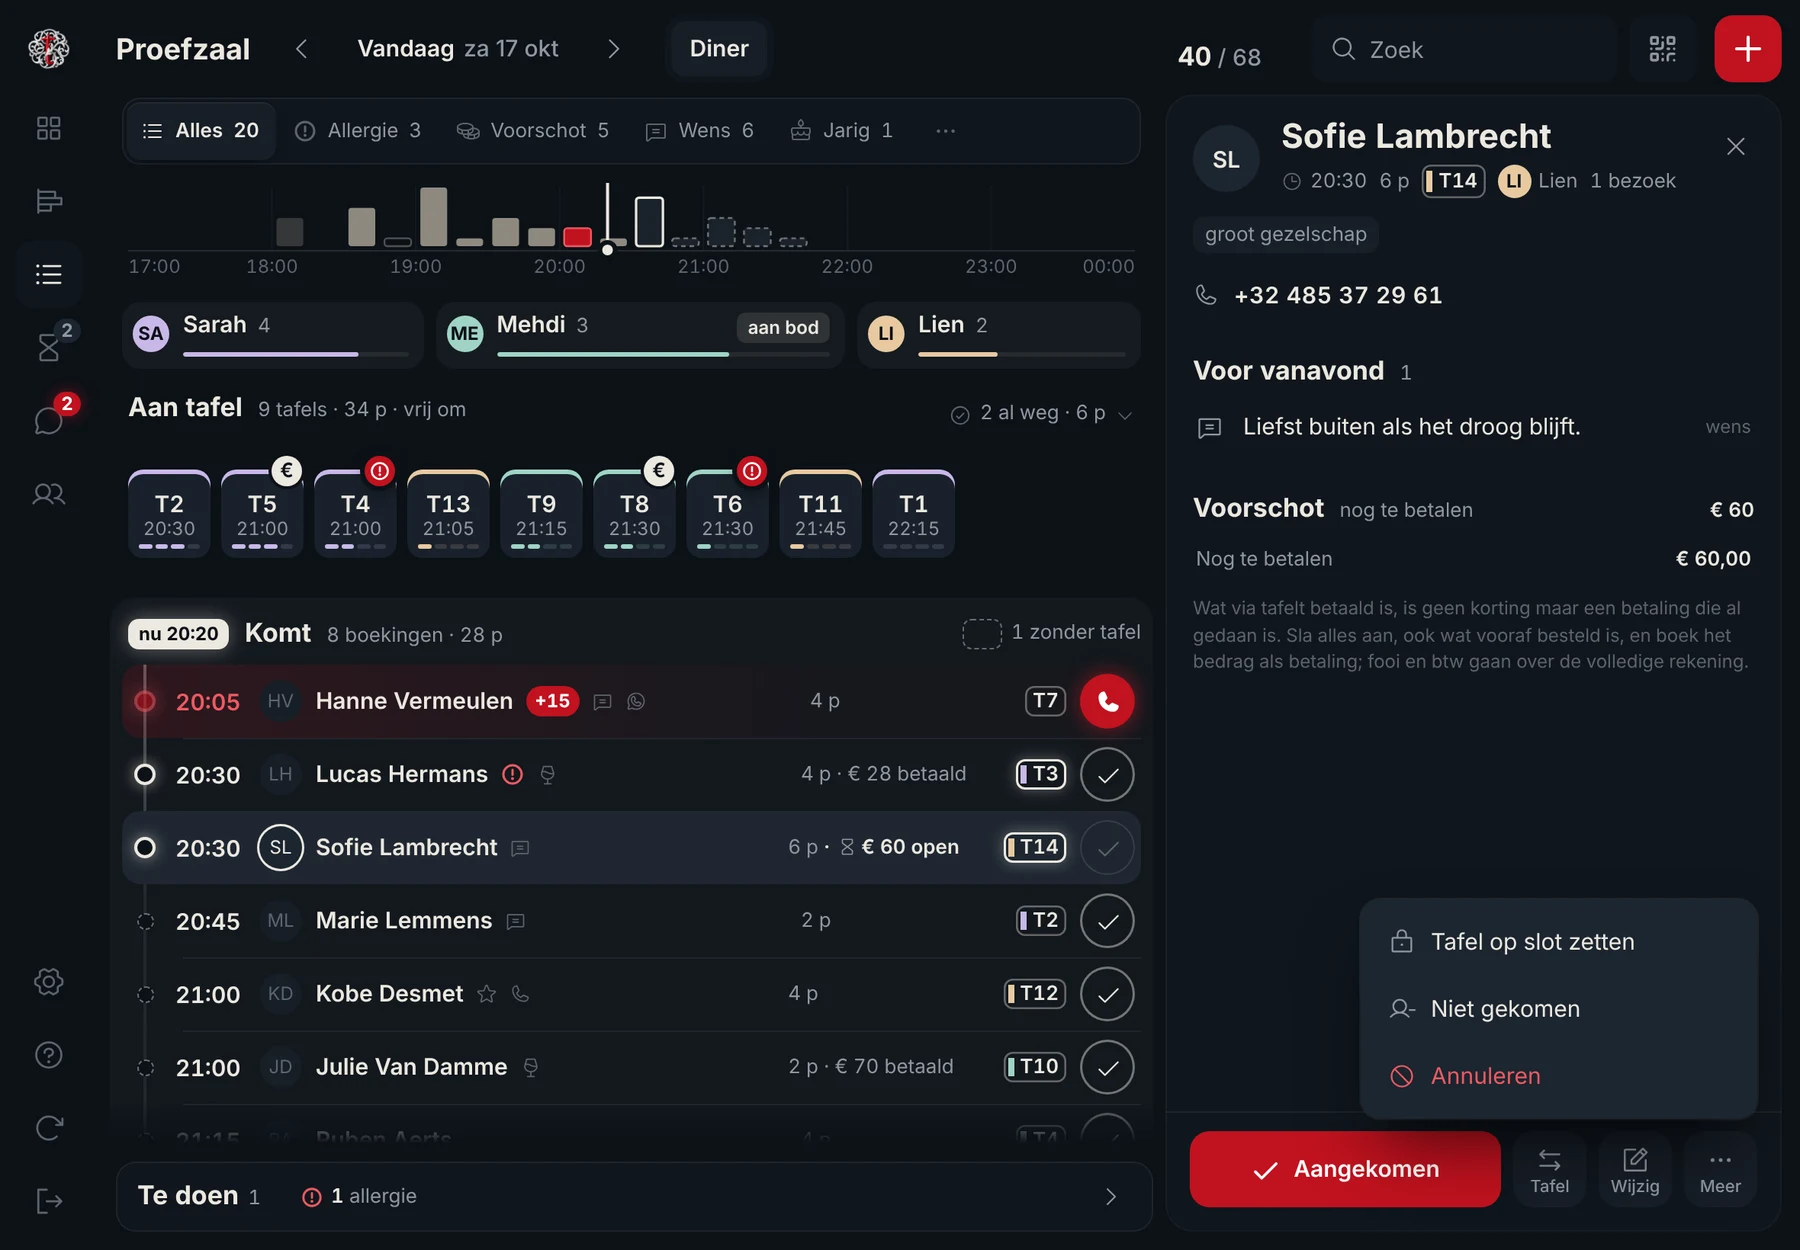Open the grid overview in sidebar
The width and height of the screenshot is (1800, 1250).
49,128
